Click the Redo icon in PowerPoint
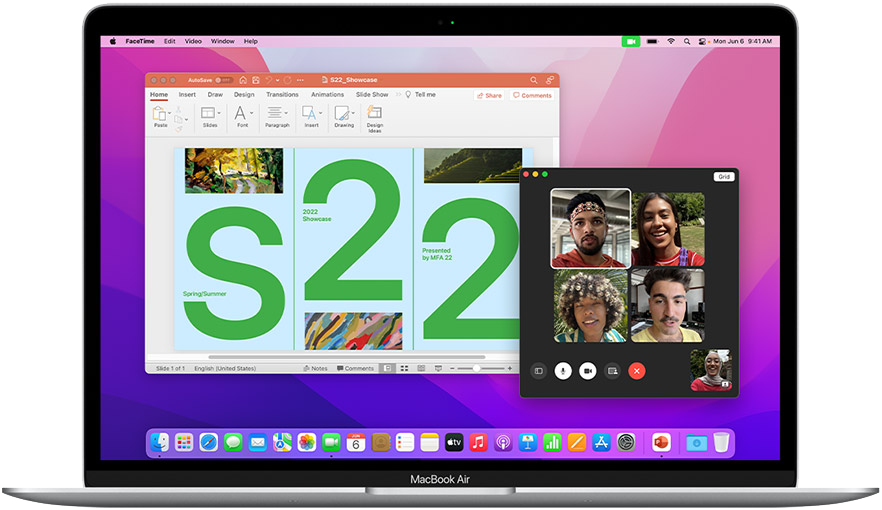The width and height of the screenshot is (882, 510). [x=287, y=80]
